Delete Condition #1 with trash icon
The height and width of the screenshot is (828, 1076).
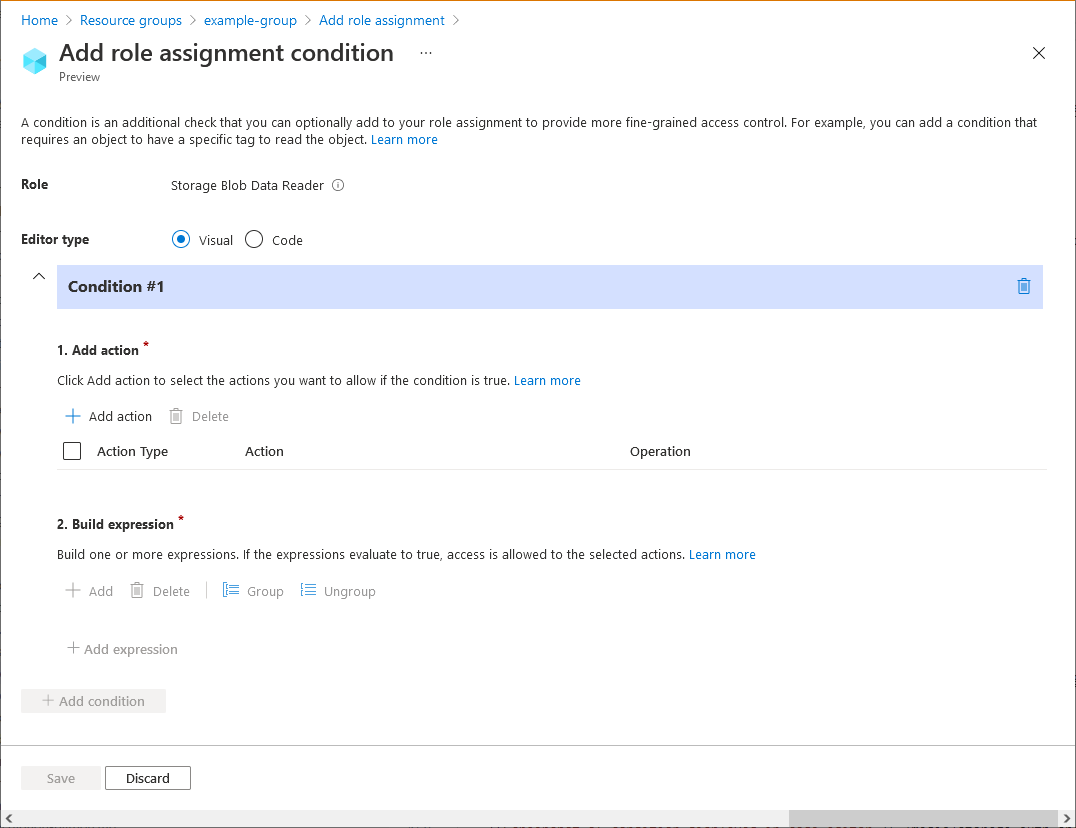coord(1023,286)
